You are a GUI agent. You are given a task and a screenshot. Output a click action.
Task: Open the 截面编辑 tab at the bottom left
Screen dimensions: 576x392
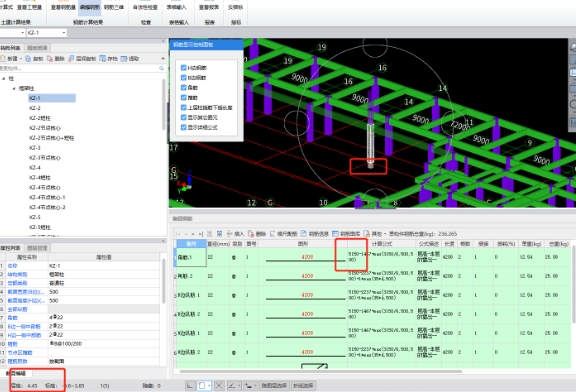16,373
